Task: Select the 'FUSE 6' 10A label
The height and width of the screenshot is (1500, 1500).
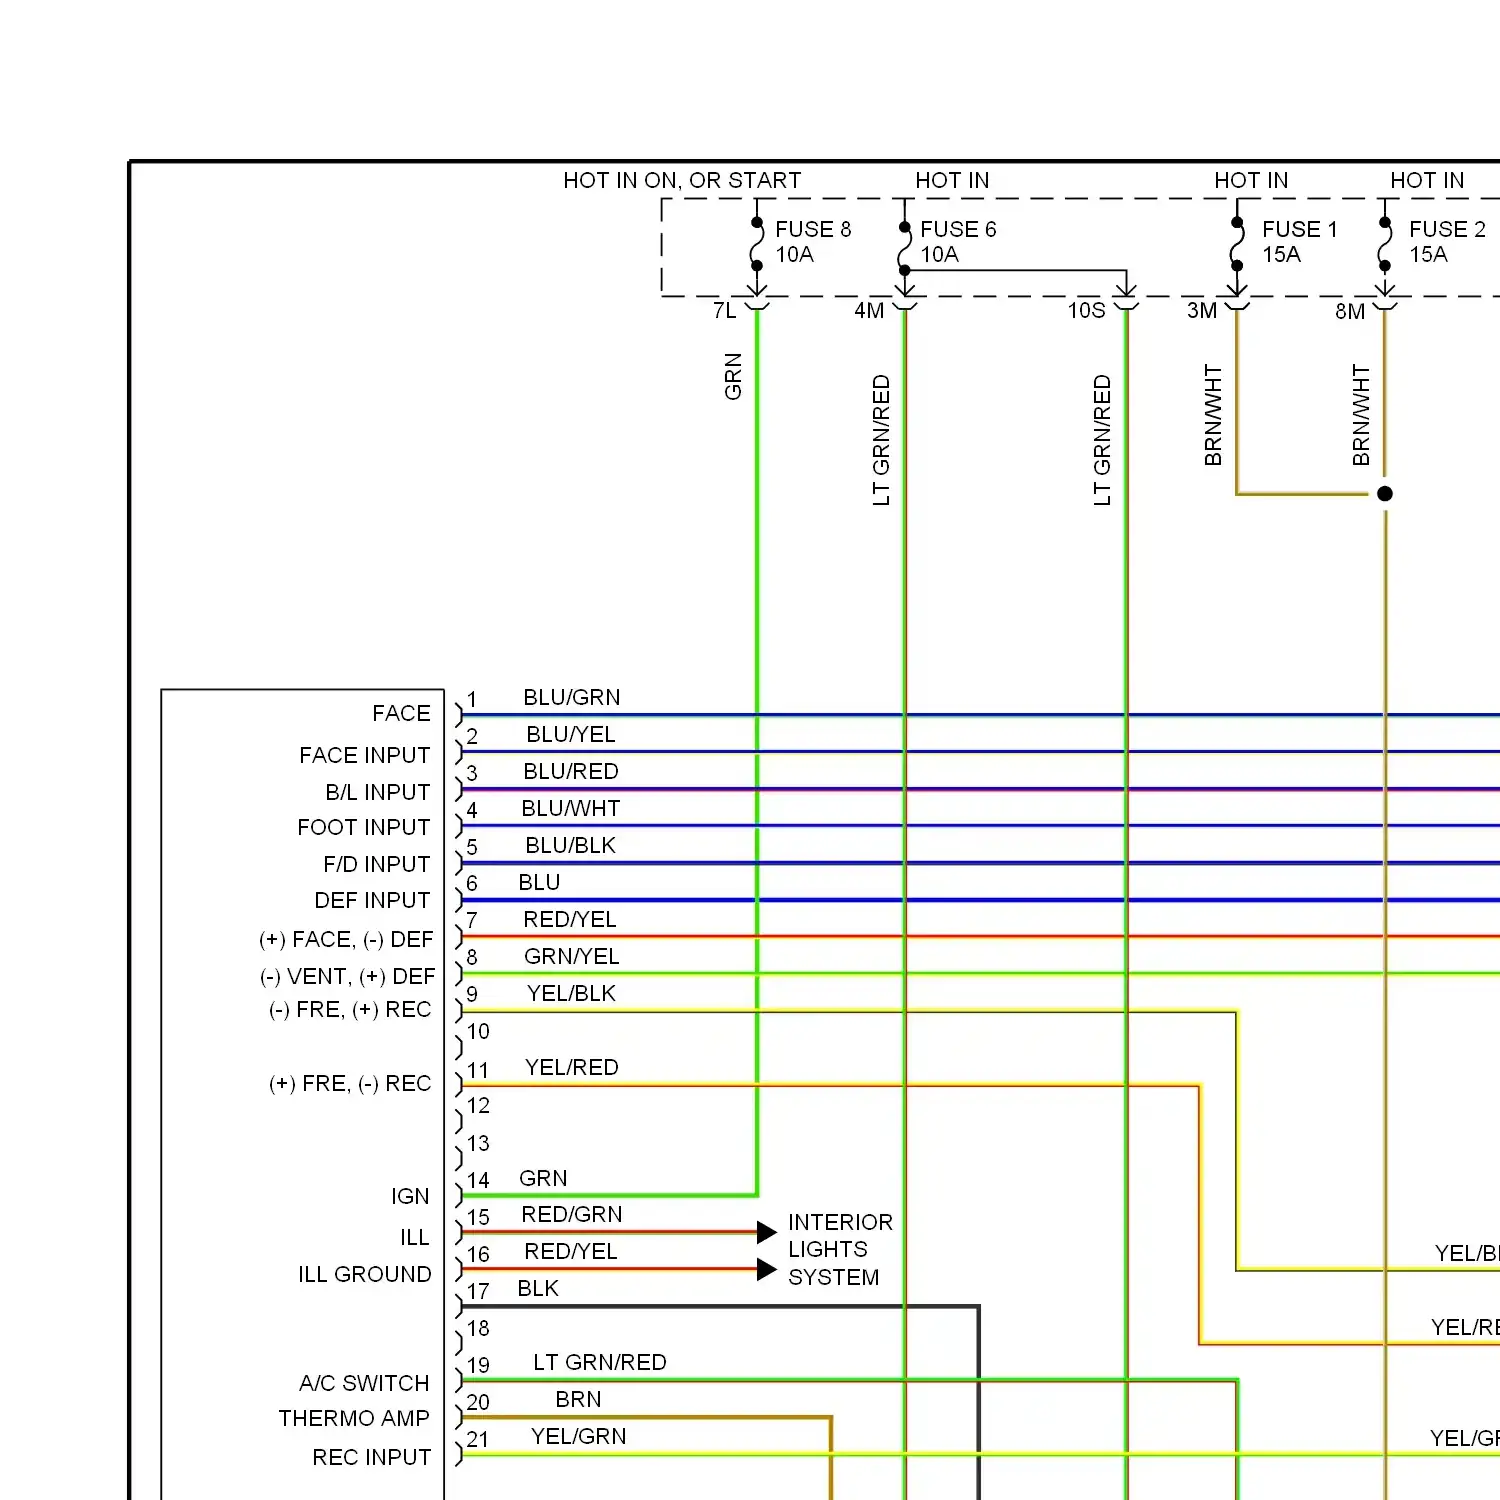Action: pyautogui.click(x=958, y=242)
